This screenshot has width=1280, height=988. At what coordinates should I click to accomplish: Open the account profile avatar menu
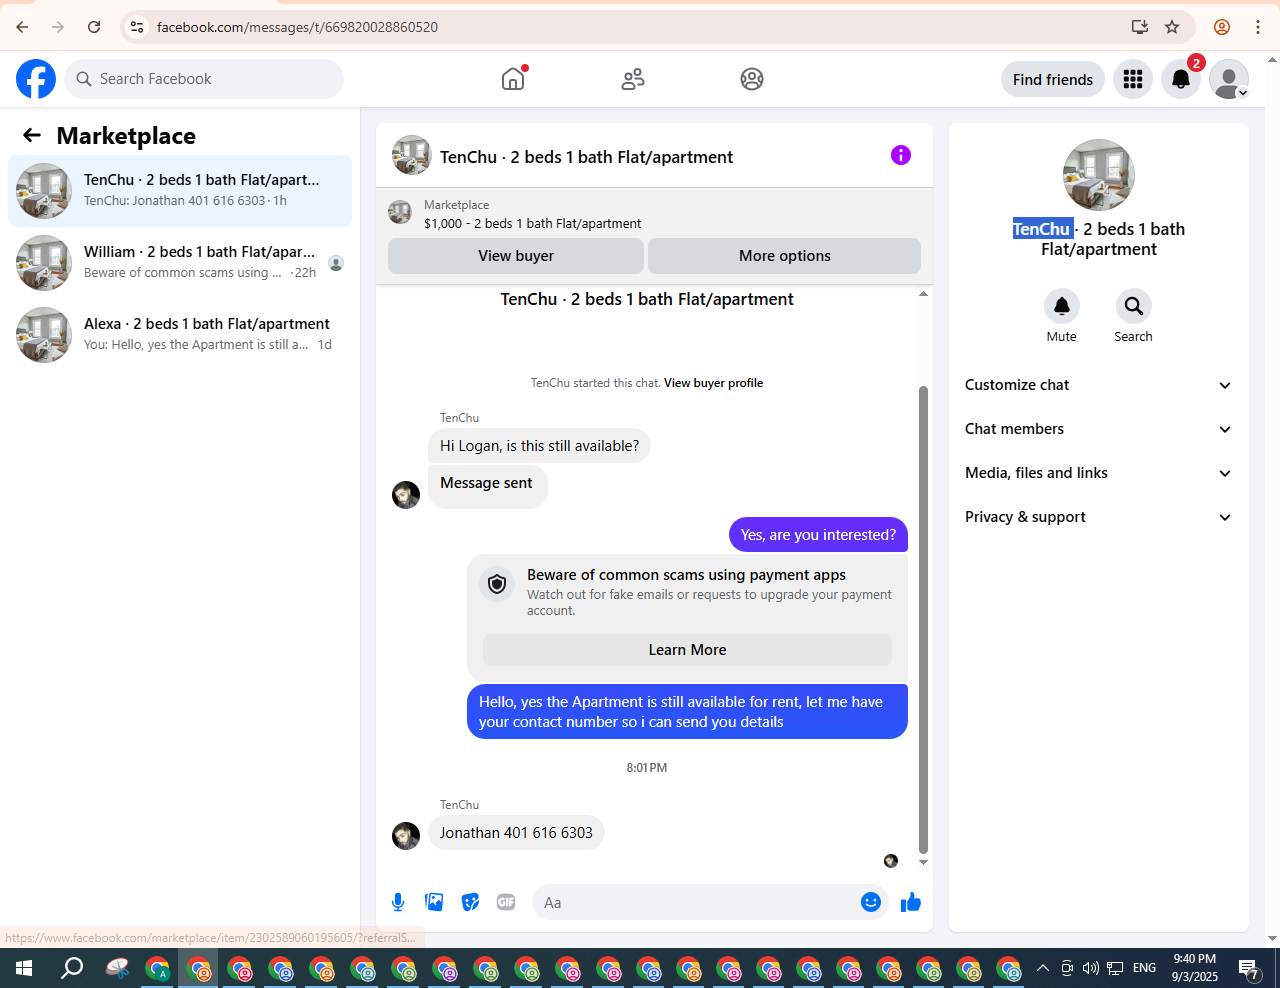click(x=1229, y=79)
